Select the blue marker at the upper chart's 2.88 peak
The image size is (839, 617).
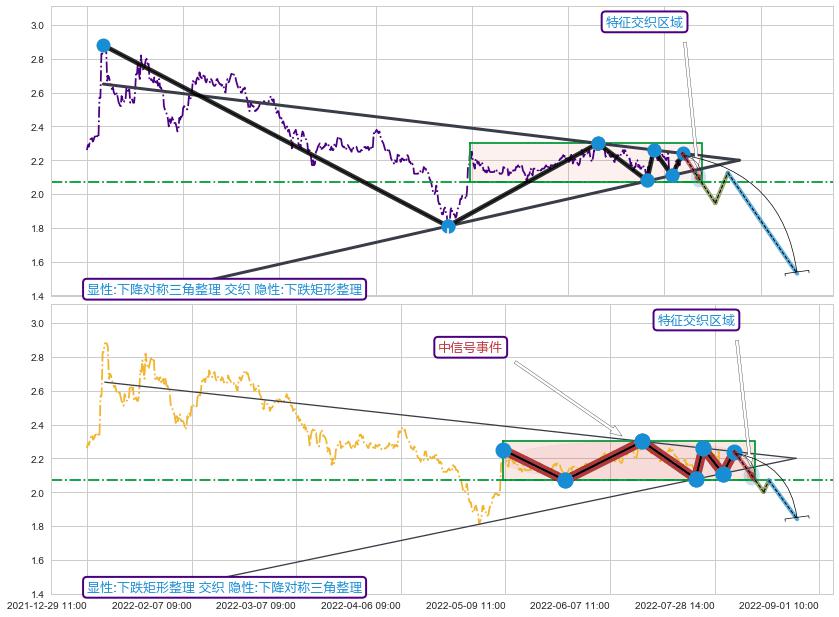[103, 45]
